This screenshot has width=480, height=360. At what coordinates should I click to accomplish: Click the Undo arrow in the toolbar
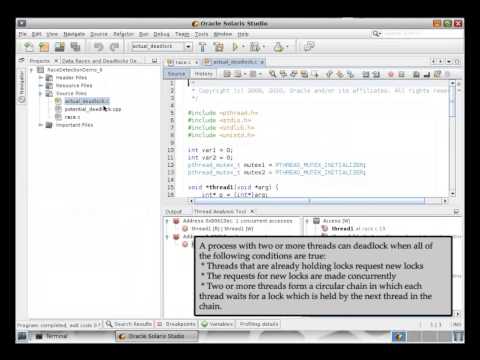coord(98,47)
